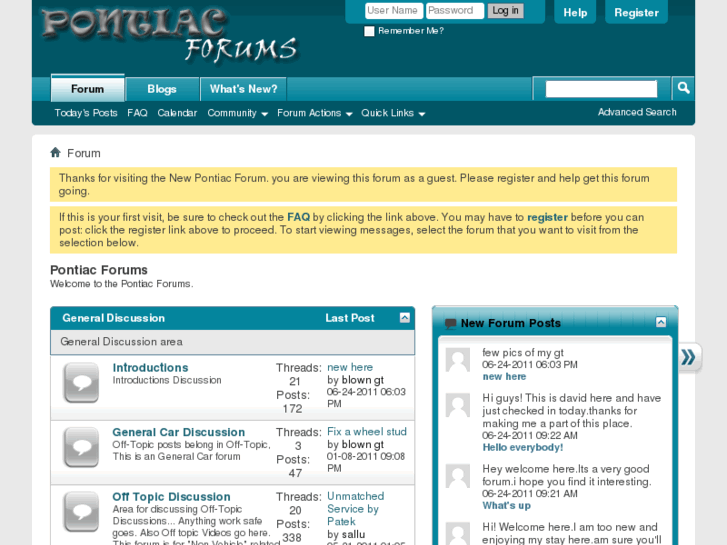Click the double-arrow sidebar collapse icon
Image resolution: width=727 pixels, height=545 pixels.
(x=689, y=357)
